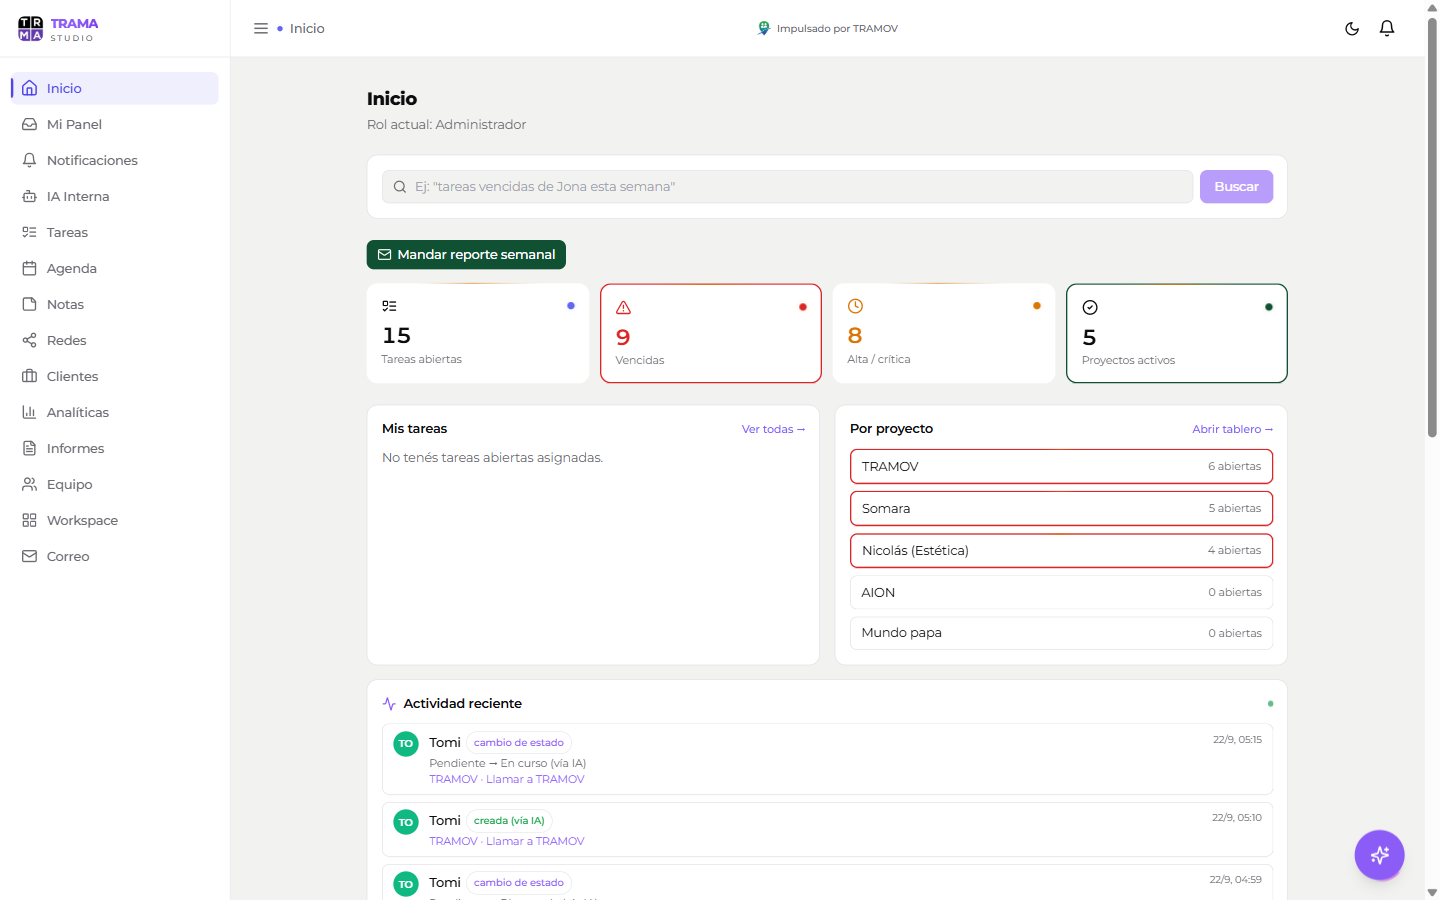The image size is (1440, 900).
Task: Toggle dark mode moon icon
Action: [1352, 29]
